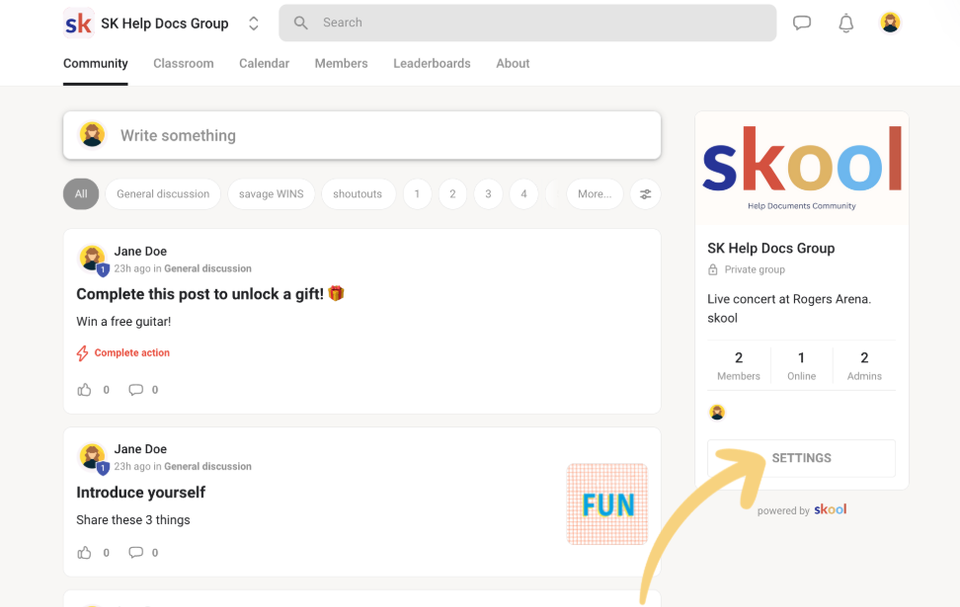This screenshot has height=607, width=960.
Task: Click the Write something post box
Action: [x=362, y=135]
